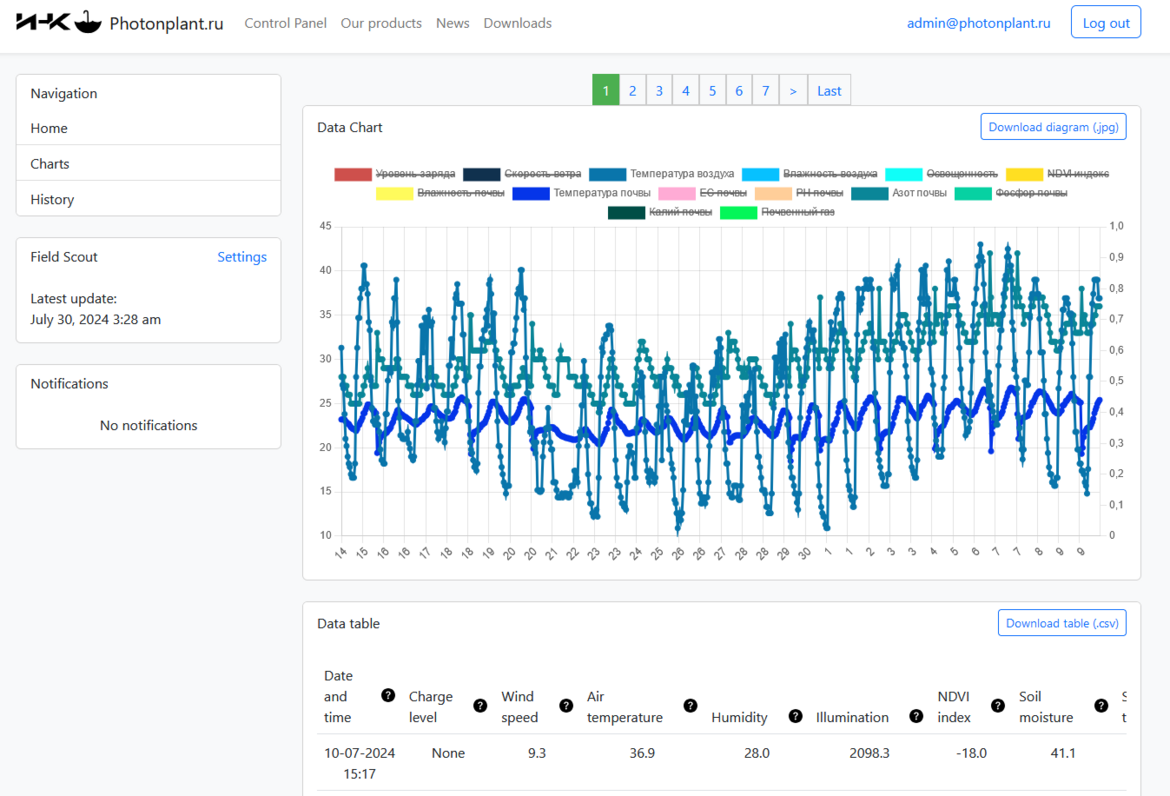Click the yellow NDVI индекс color swatch

(x=1024, y=174)
